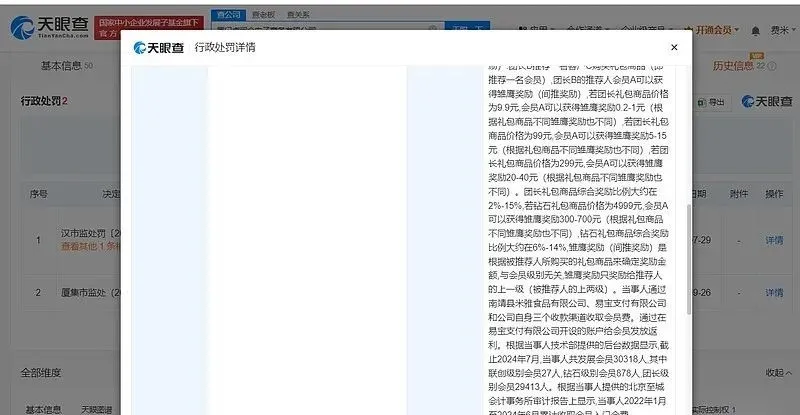Switch to the 查公司 search tab
800x415 pixels.
(228, 15)
